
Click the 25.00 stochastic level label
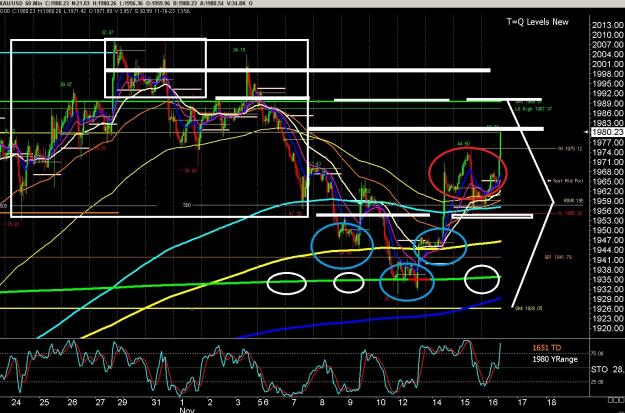tap(598, 382)
